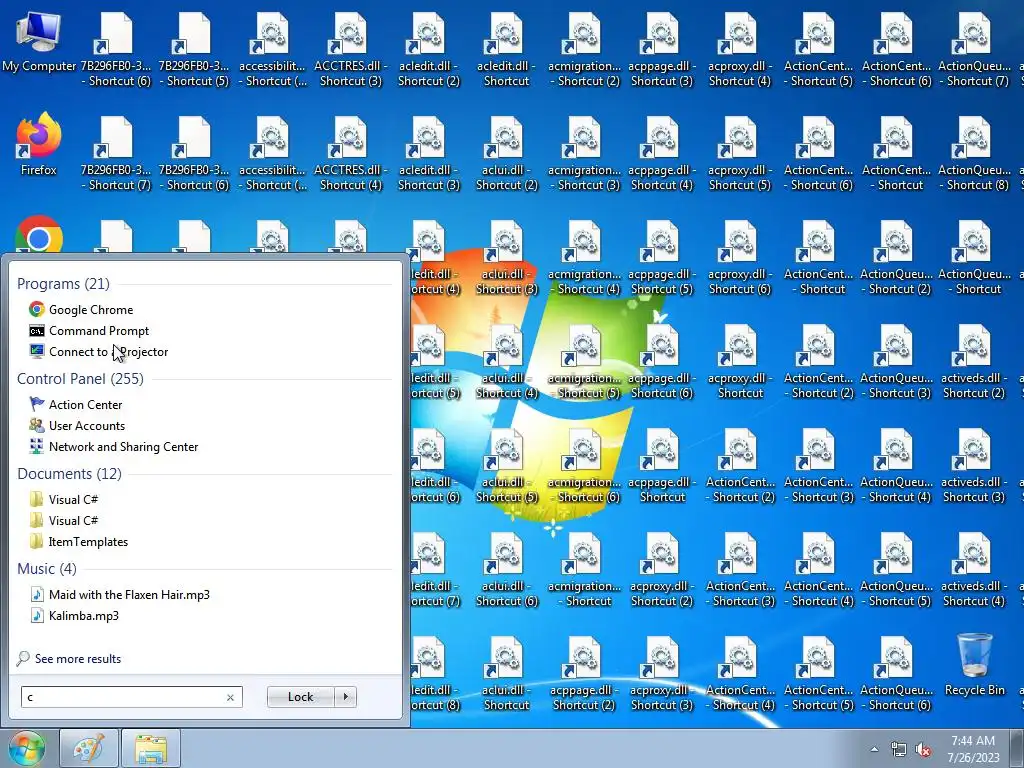The image size is (1024, 768).
Task: Select acppage.dll - Shortcut (3) desktop icon
Action: (x=662, y=50)
